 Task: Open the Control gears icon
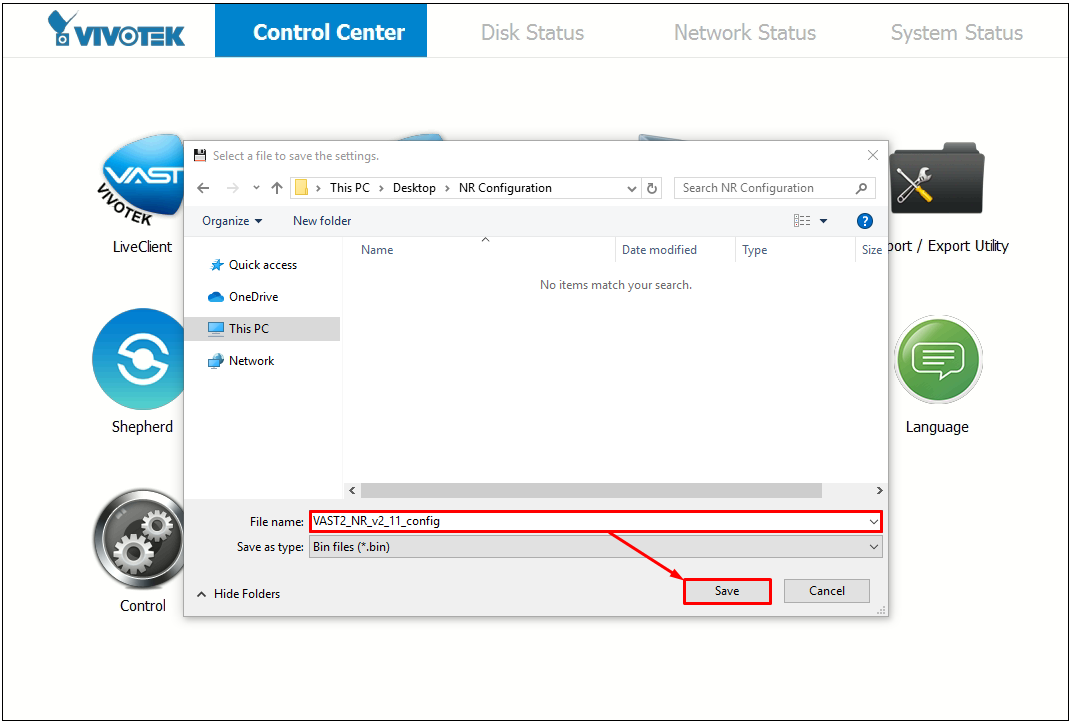[139, 540]
